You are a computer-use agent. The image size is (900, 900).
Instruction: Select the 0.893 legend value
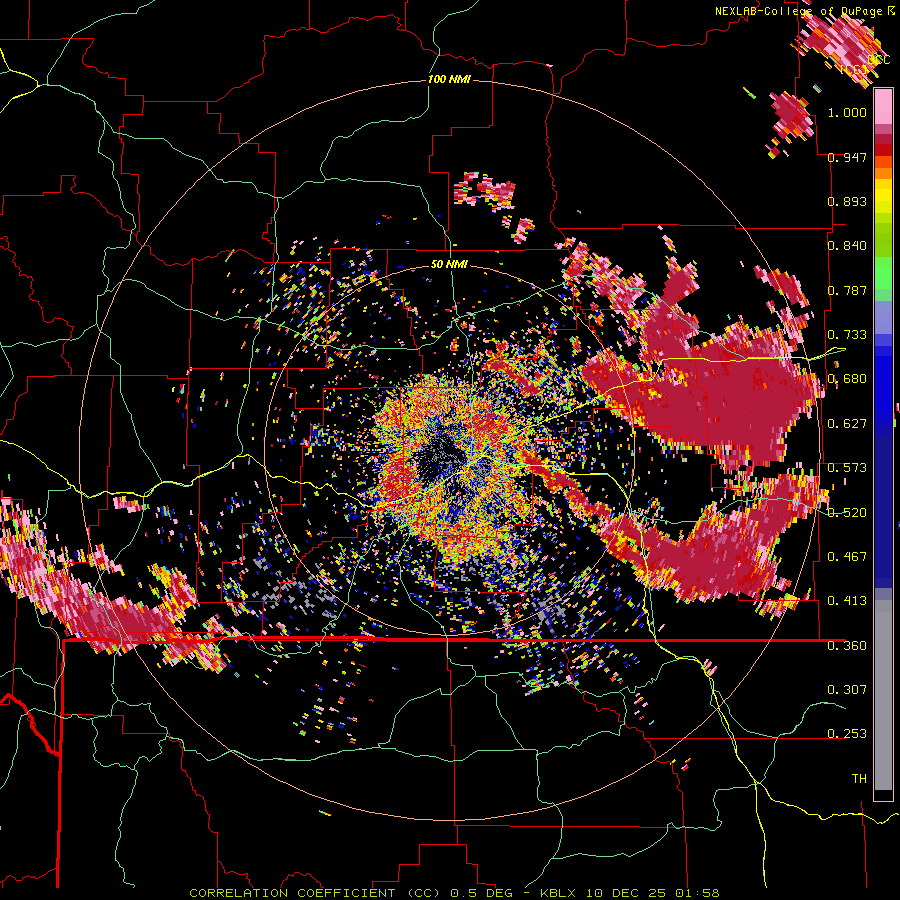pyautogui.click(x=847, y=201)
